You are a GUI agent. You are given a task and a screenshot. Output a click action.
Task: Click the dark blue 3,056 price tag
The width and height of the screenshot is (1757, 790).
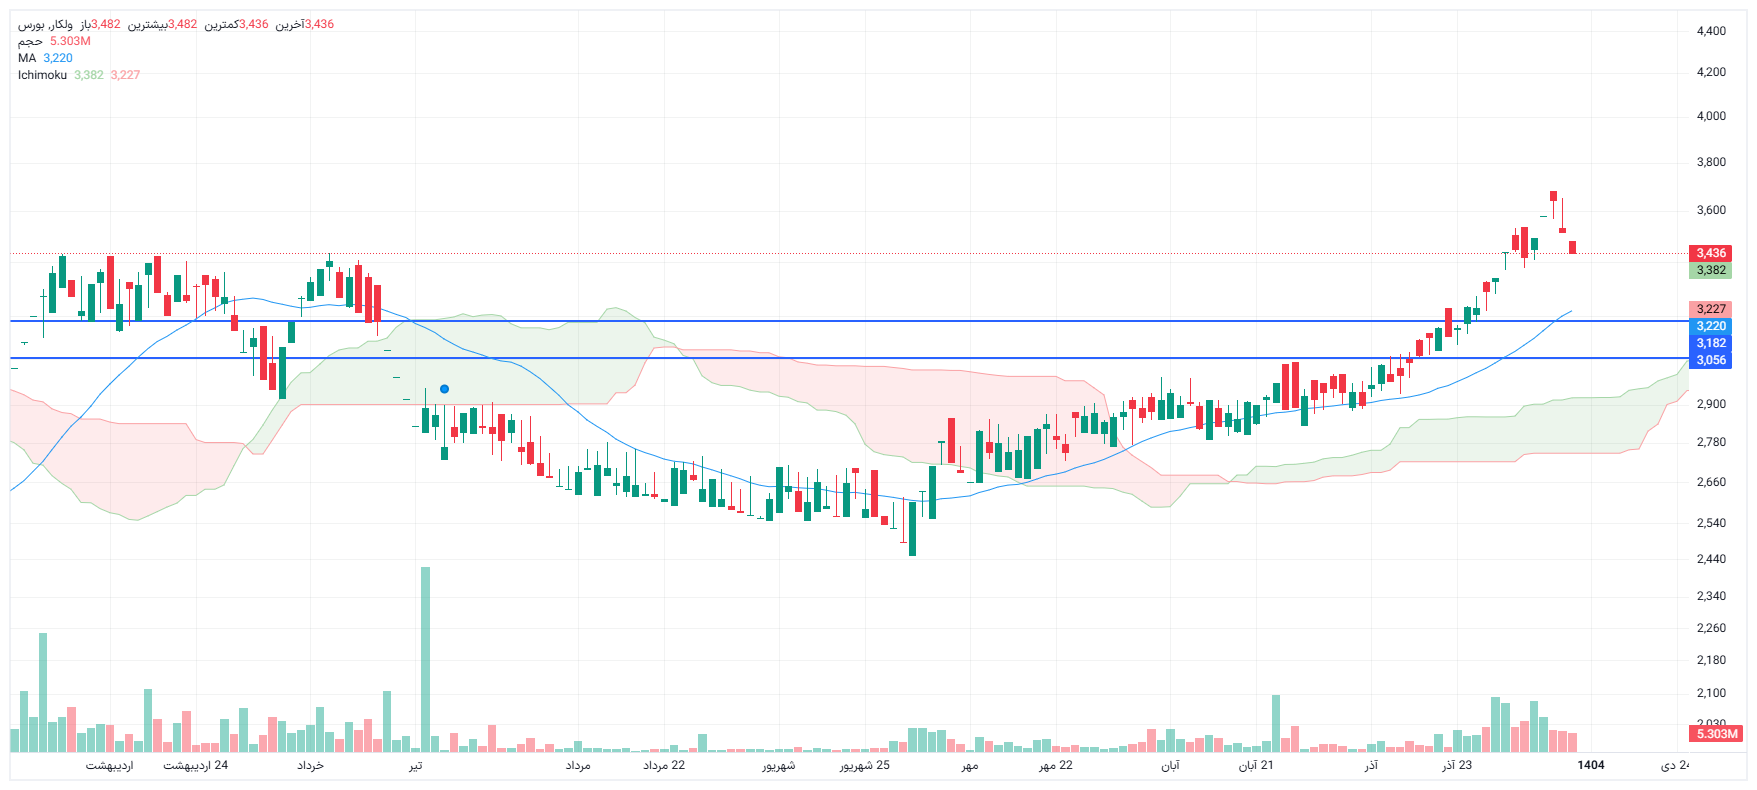coord(1710,360)
